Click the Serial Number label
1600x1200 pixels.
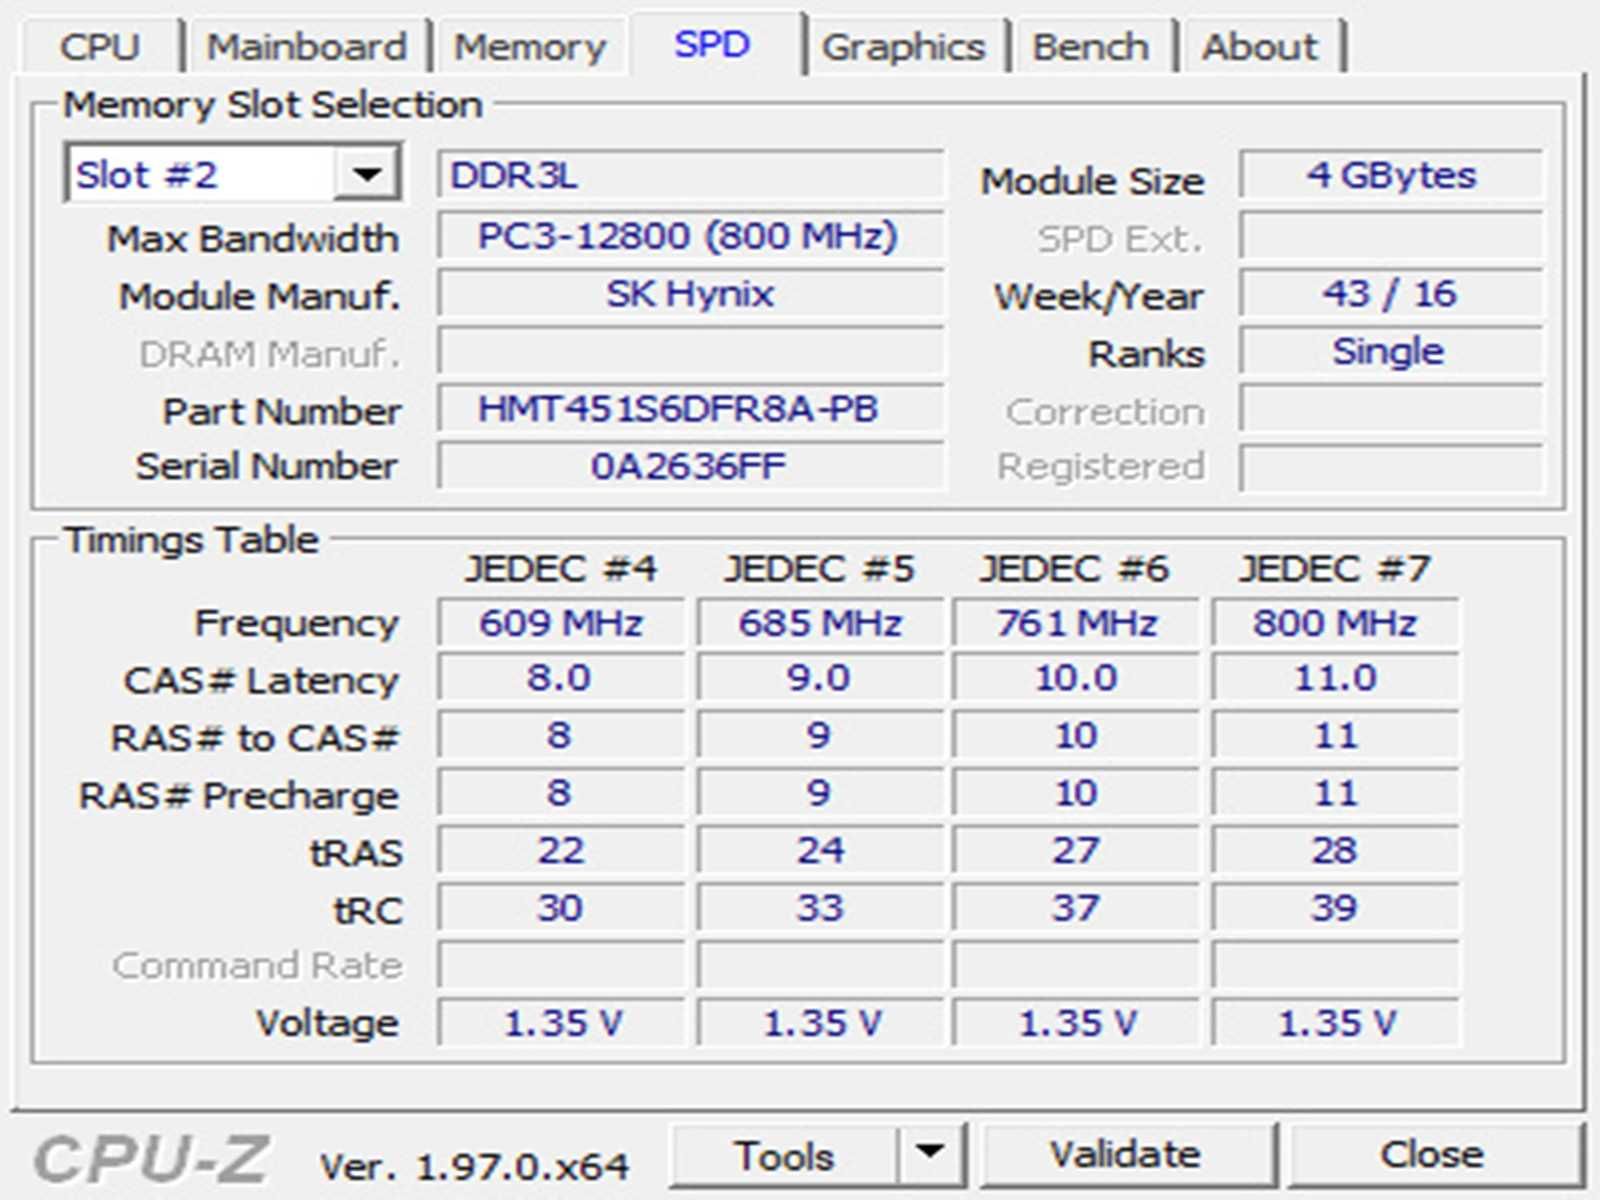coord(267,466)
